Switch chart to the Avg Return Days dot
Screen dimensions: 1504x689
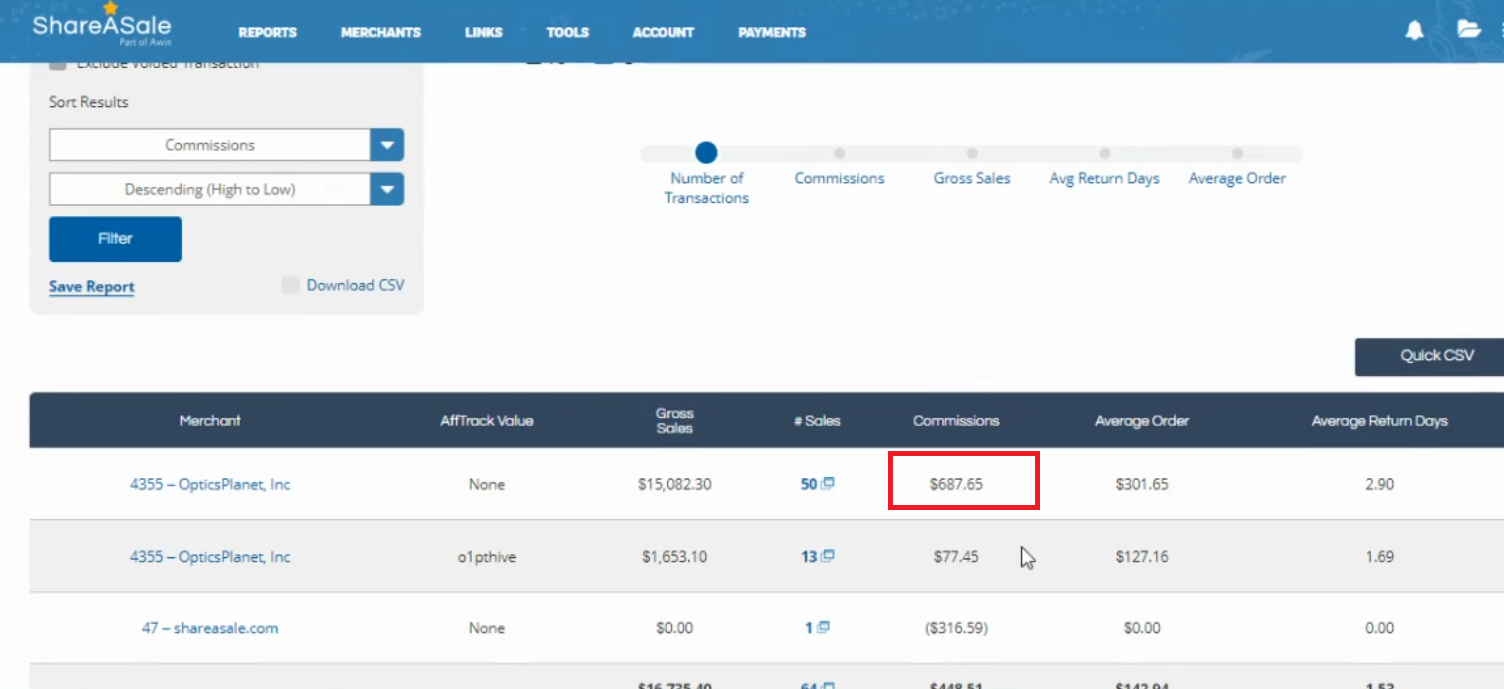pos(1104,153)
